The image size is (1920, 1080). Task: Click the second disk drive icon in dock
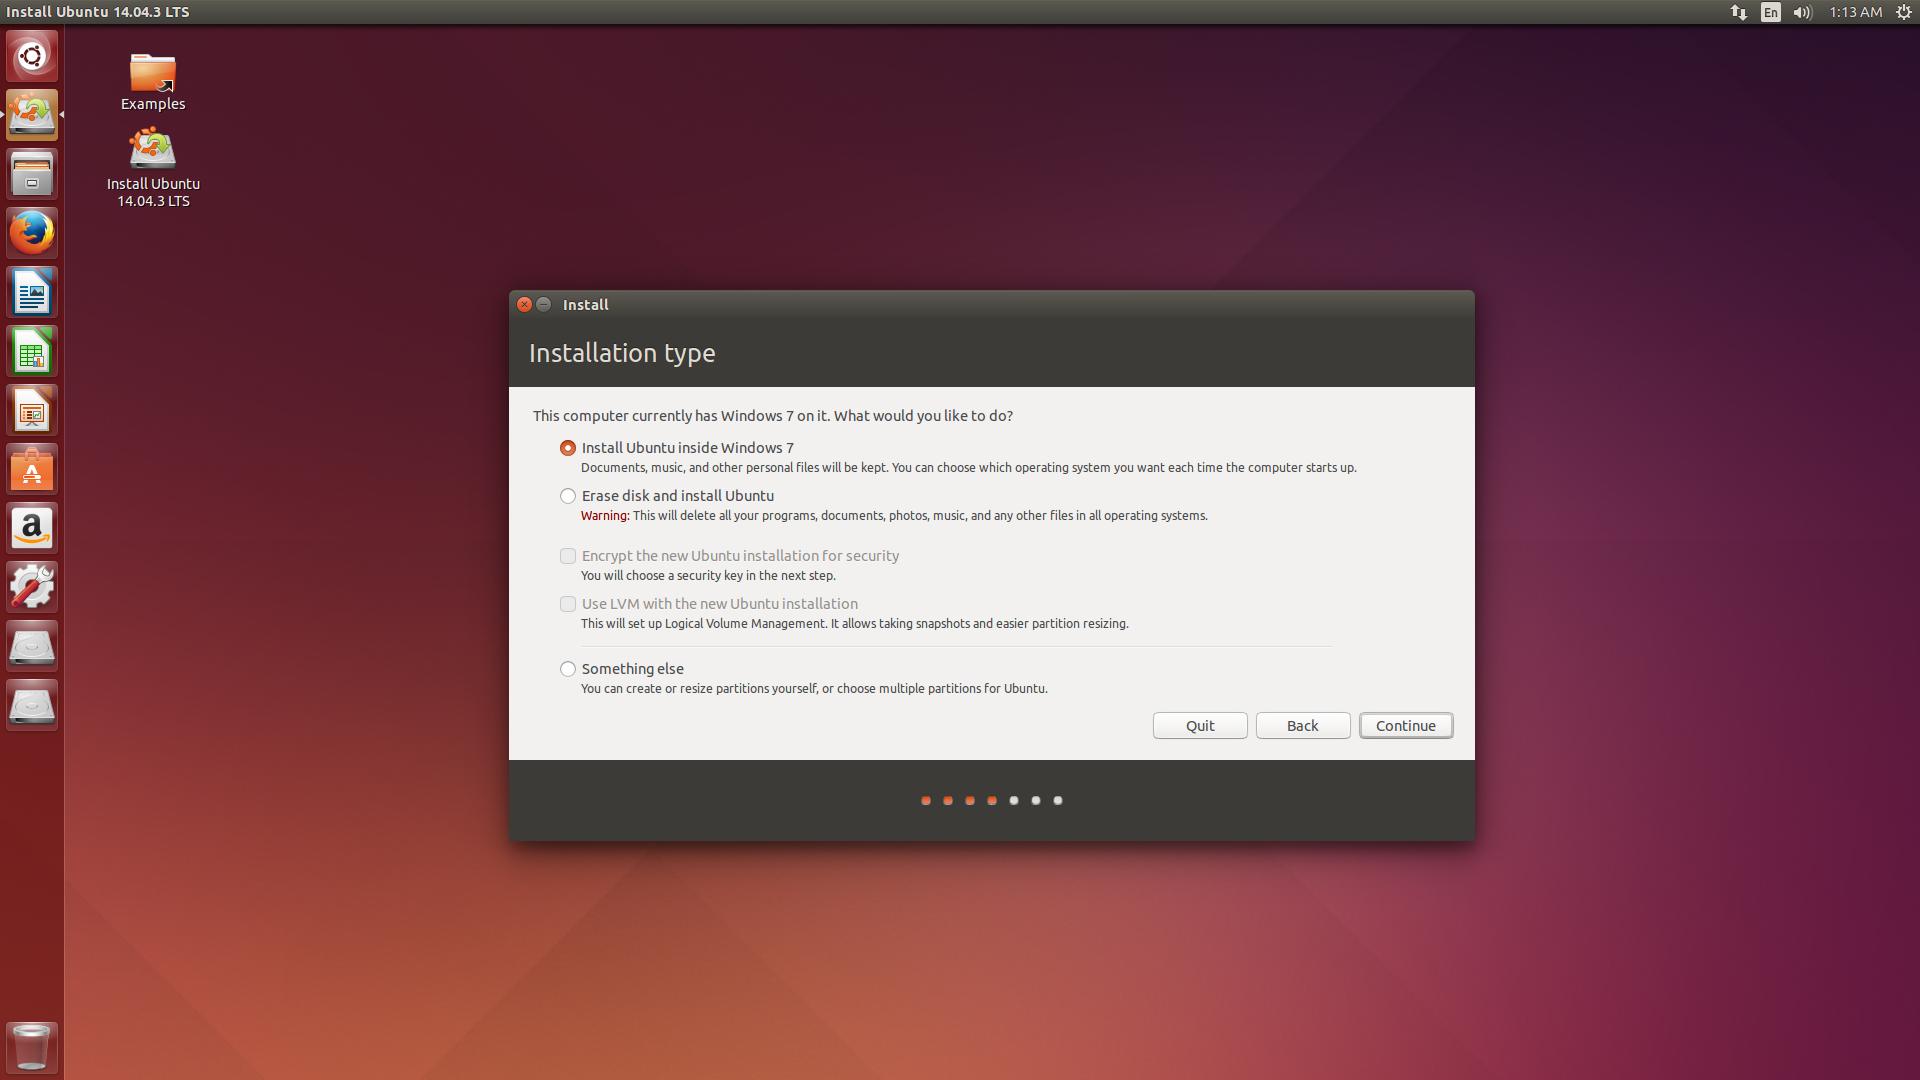[x=32, y=705]
